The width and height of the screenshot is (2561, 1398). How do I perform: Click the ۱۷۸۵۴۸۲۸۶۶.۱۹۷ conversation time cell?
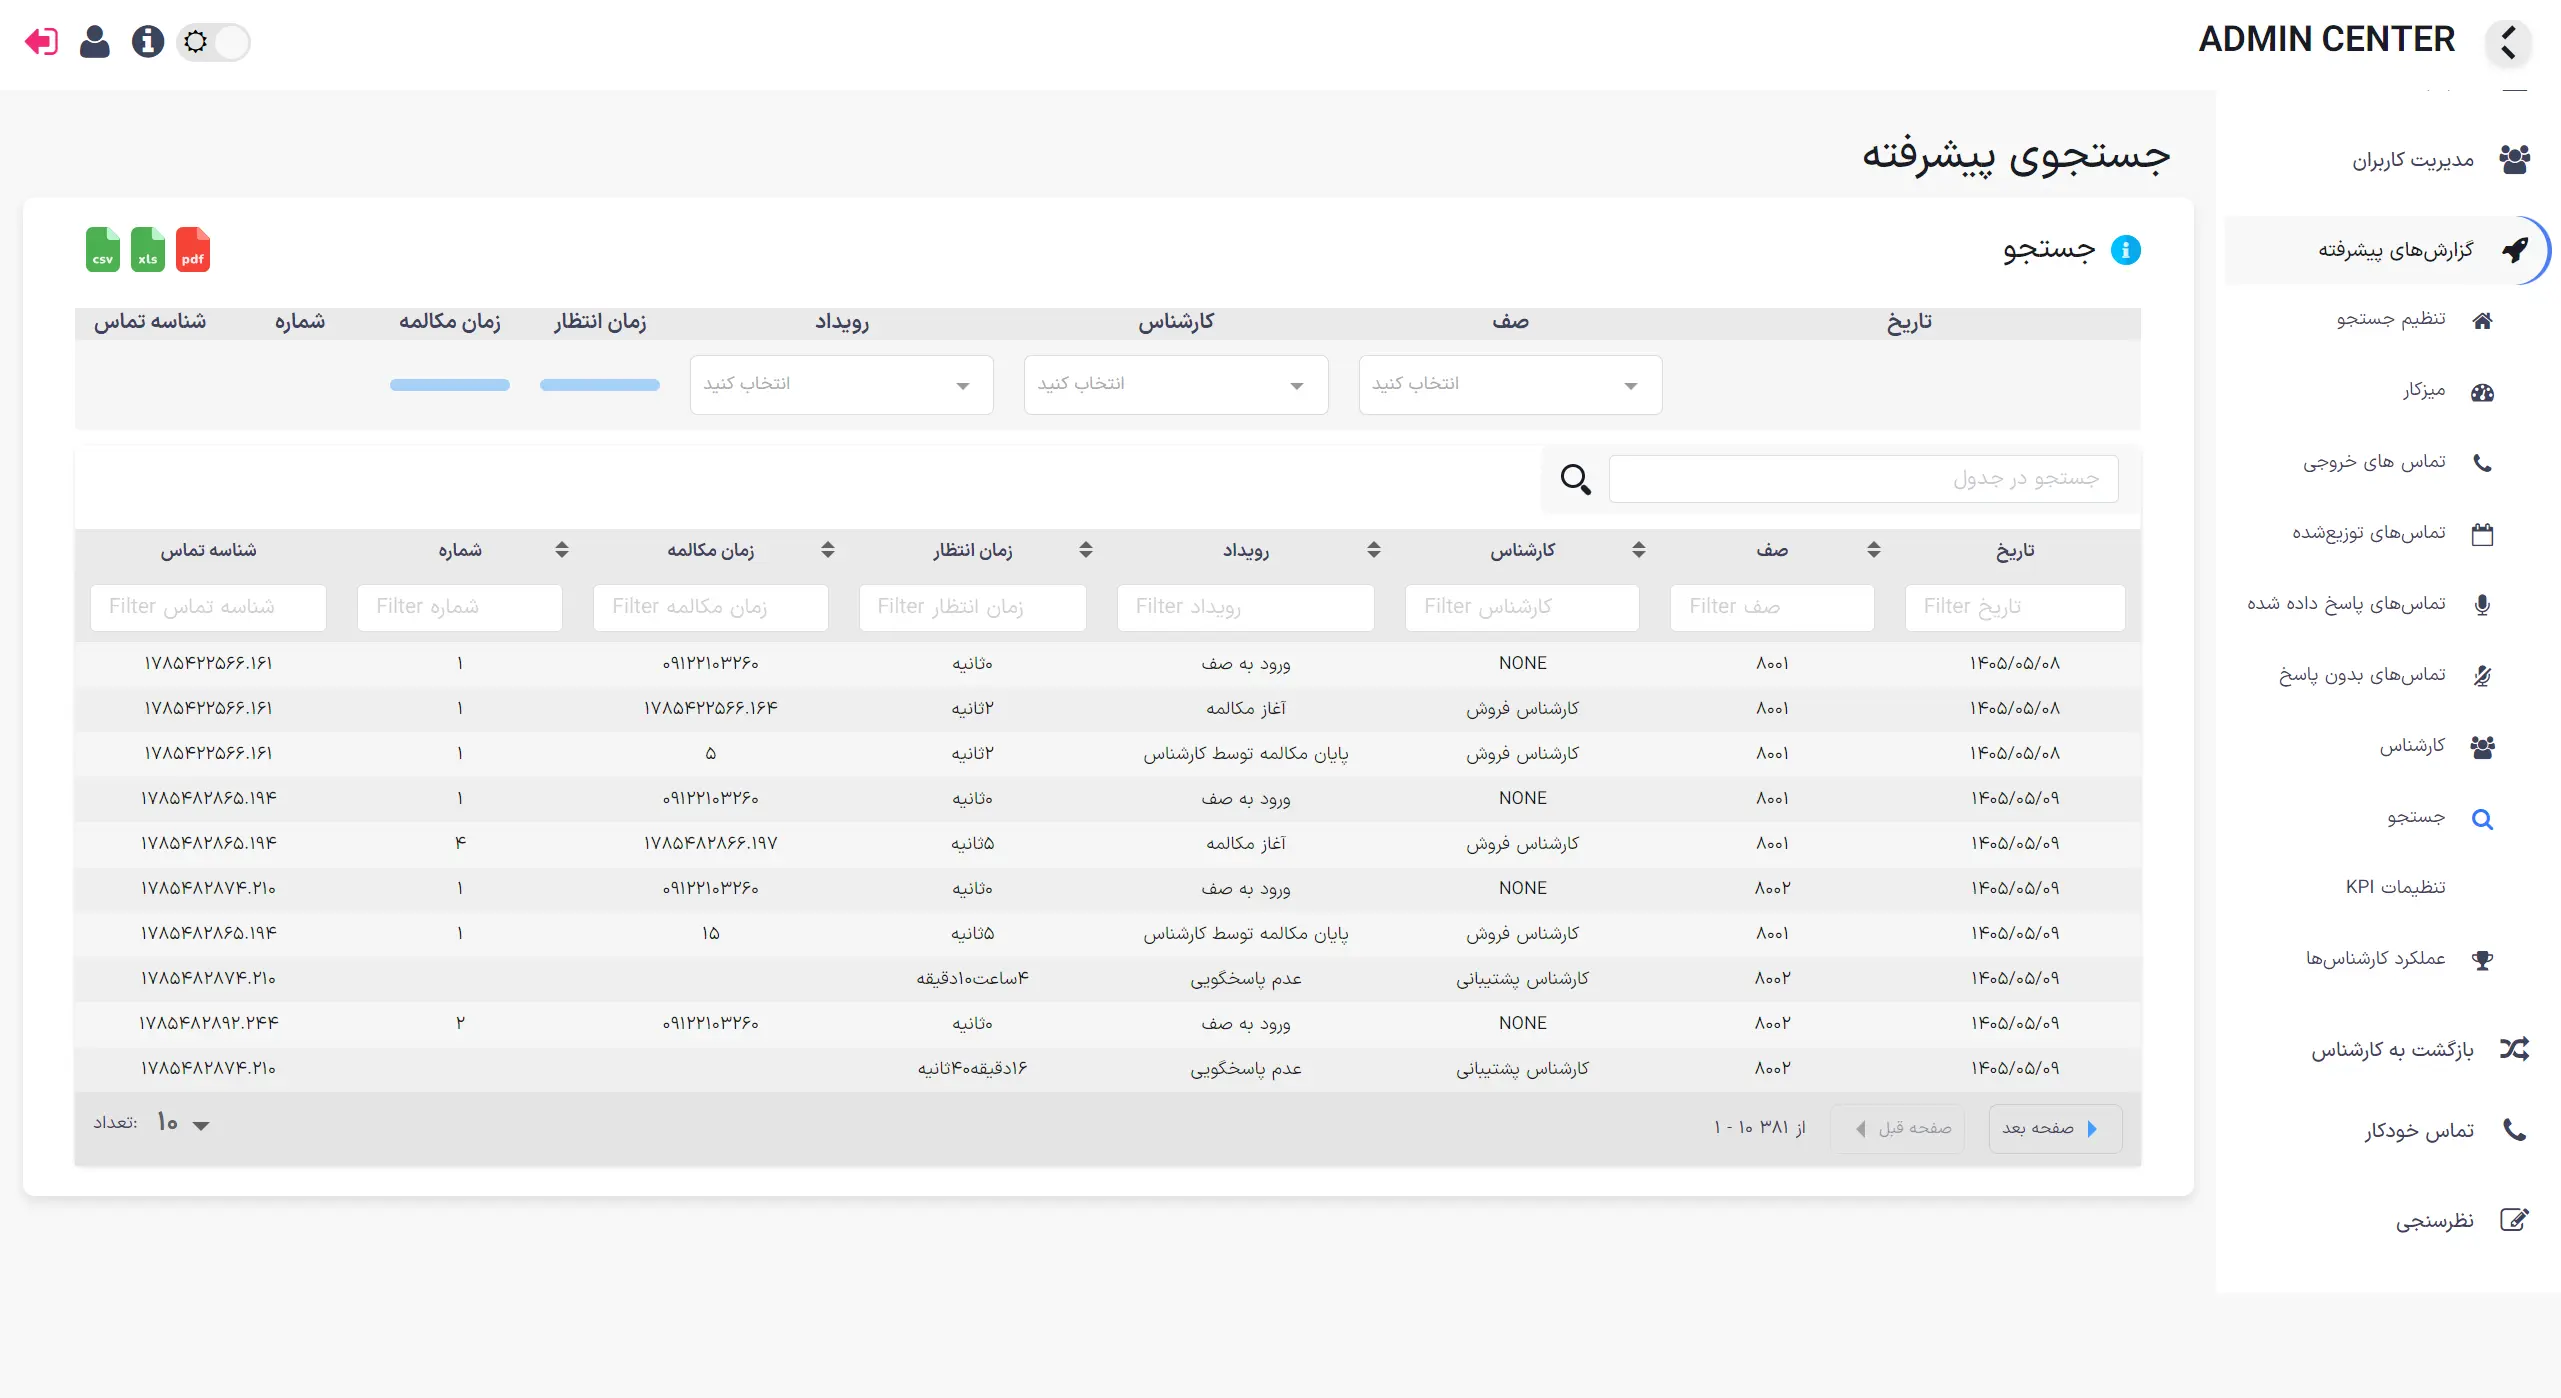(x=711, y=843)
